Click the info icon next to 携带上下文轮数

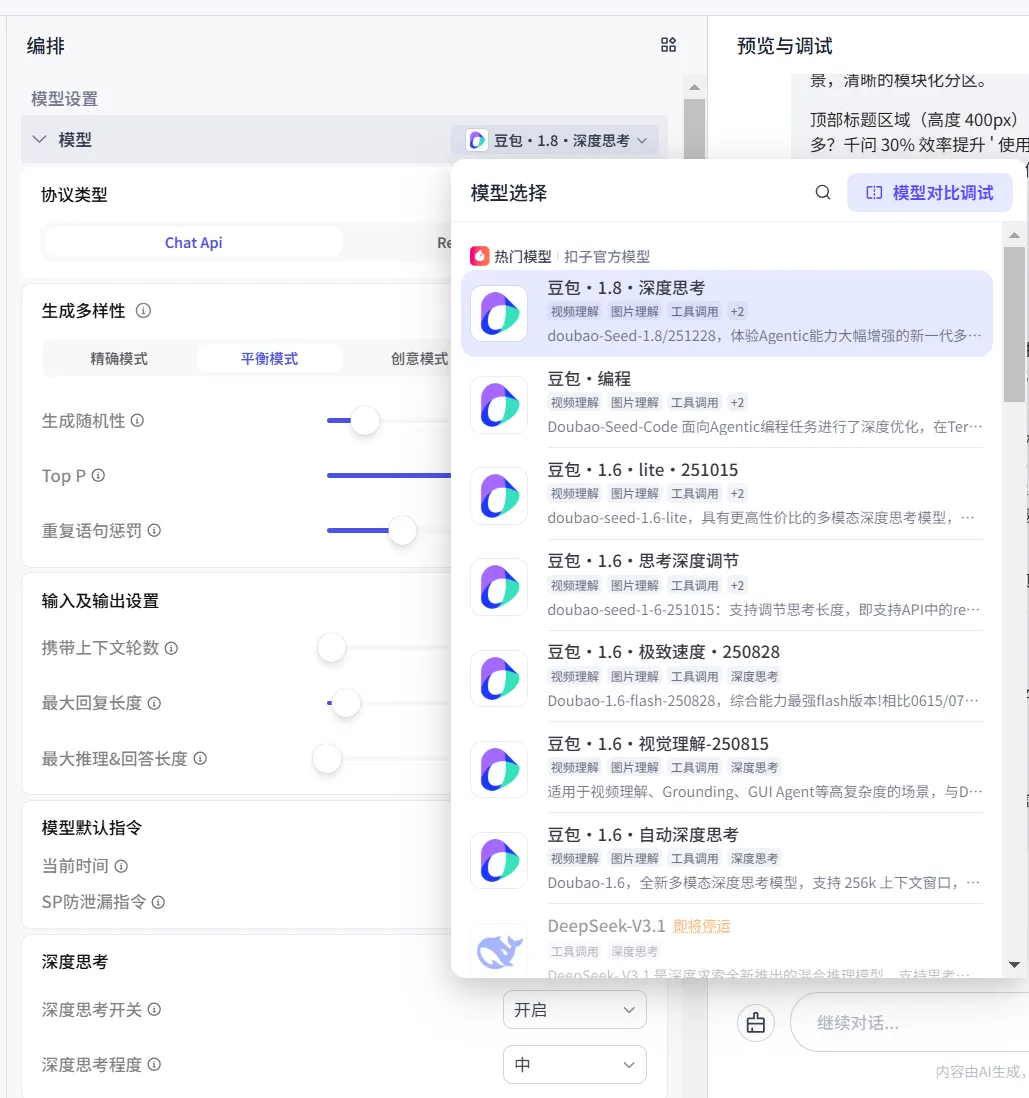pos(171,648)
